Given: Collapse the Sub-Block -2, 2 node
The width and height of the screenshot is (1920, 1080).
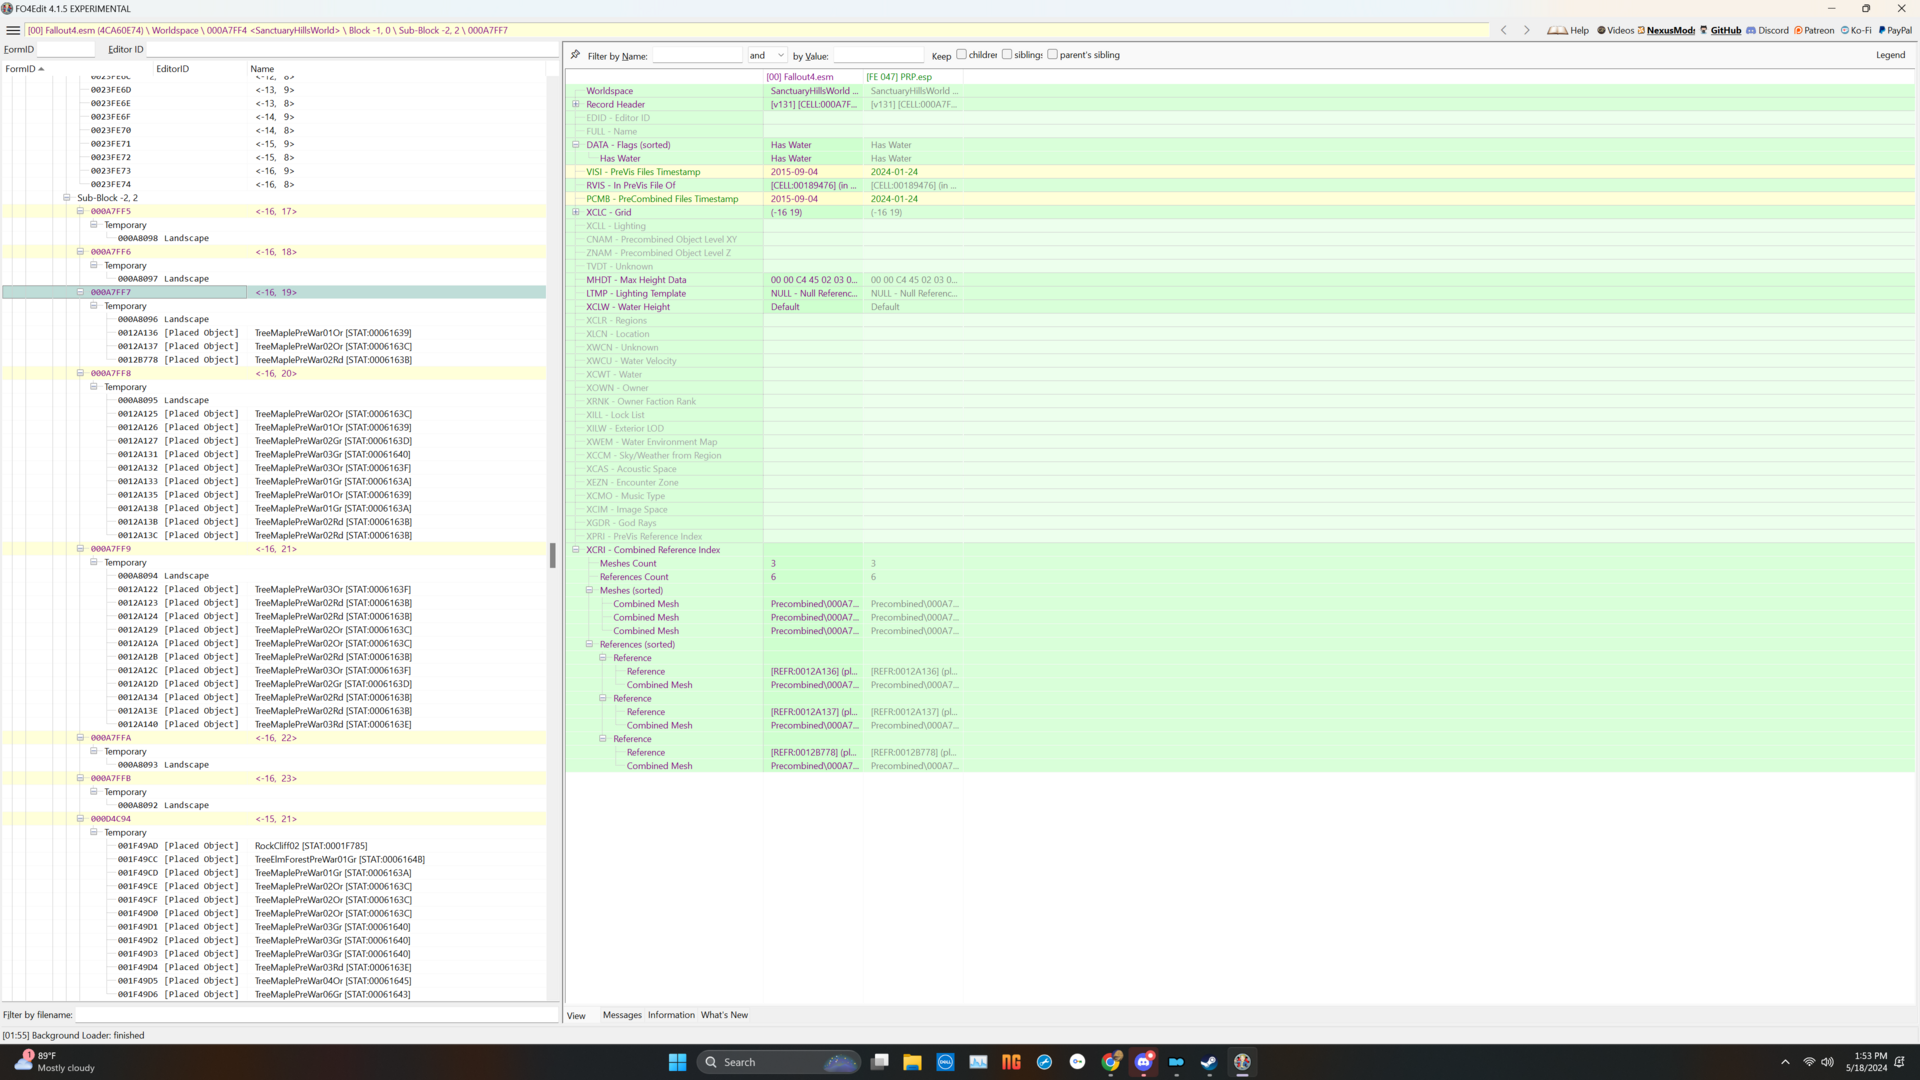Looking at the screenshot, I should 67,198.
